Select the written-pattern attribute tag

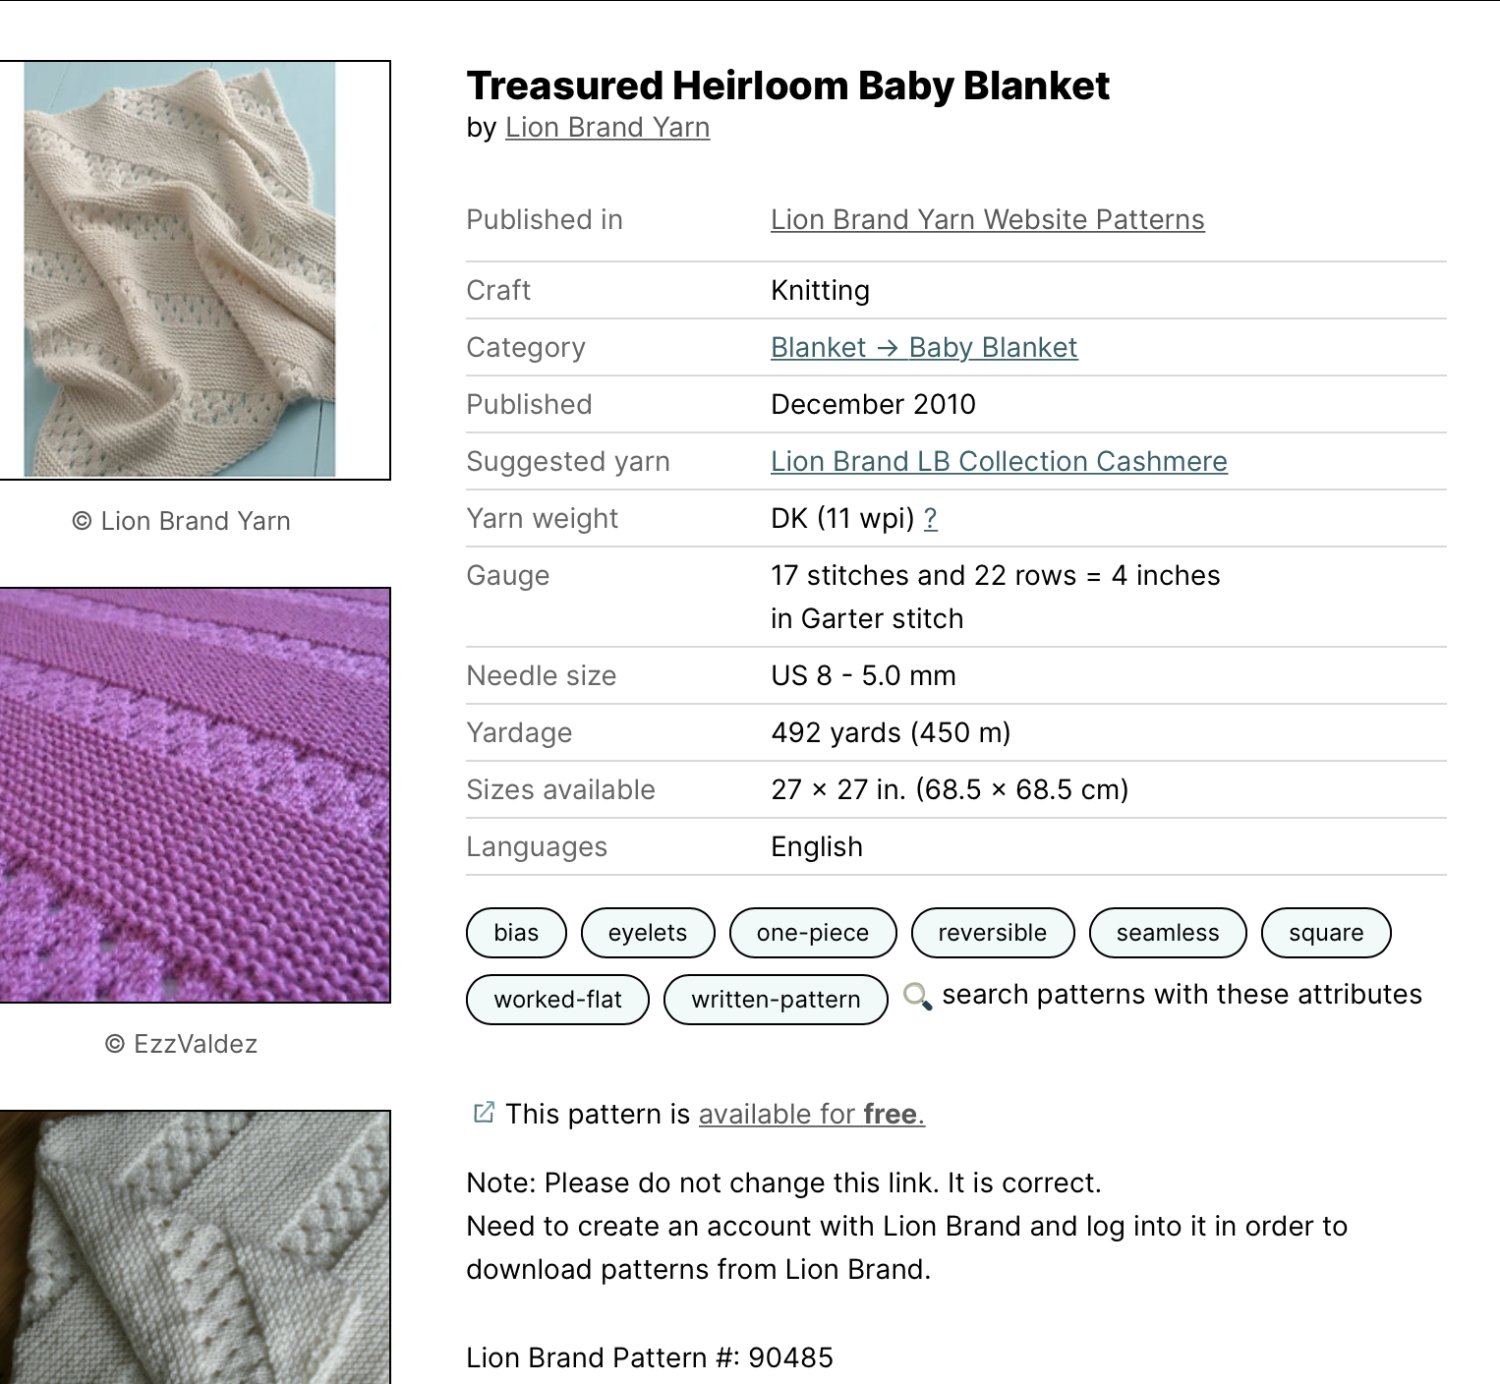pos(776,1000)
